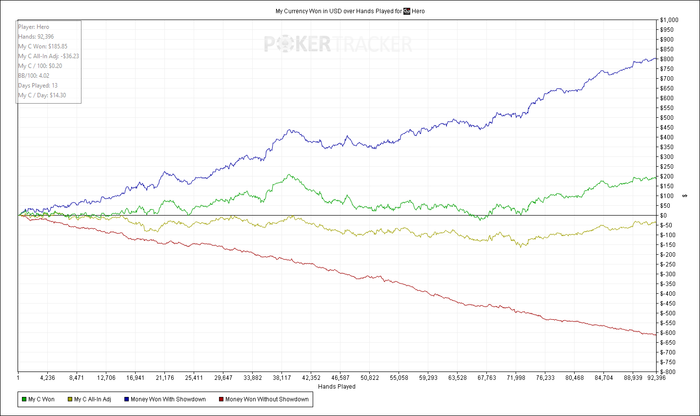Click the '80,468' x-axis tick label
The image size is (700, 416).
click(575, 378)
